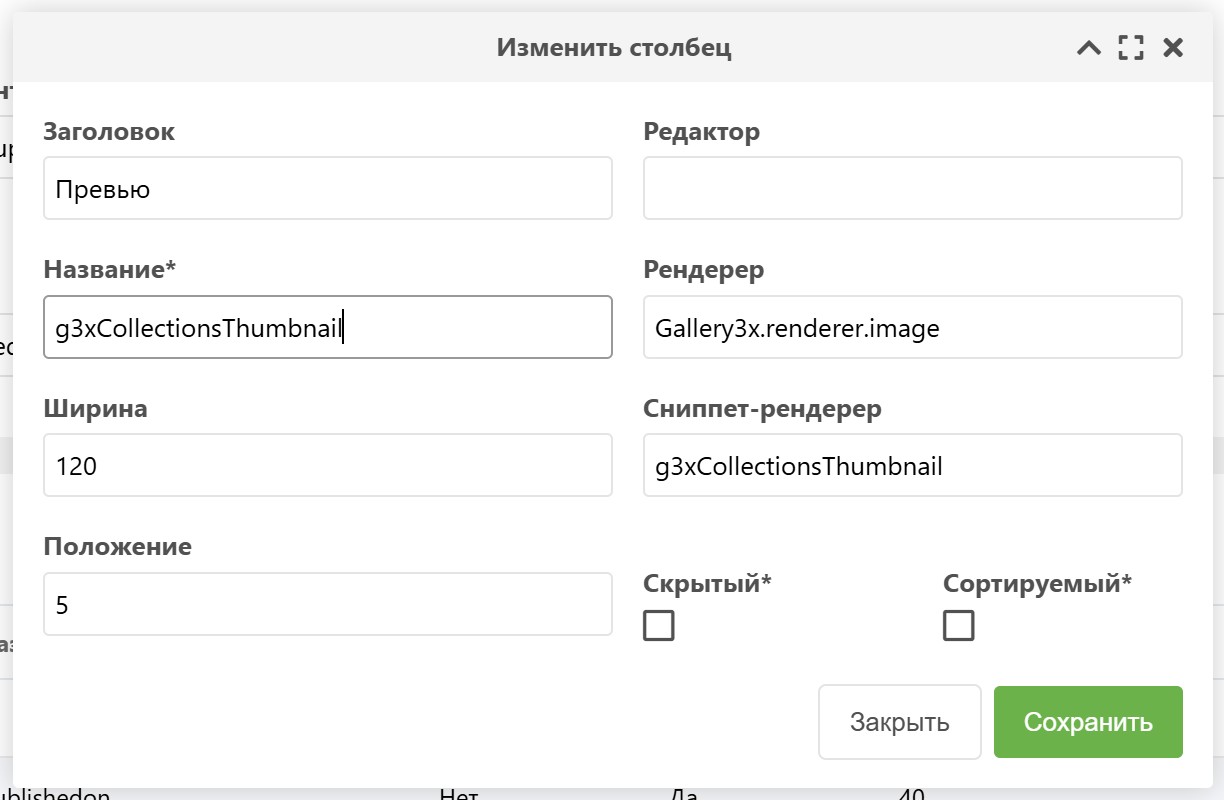The height and width of the screenshot is (800, 1224).
Task: Focus the 'Заголовок' field containing 'Превью'
Action: (327, 188)
